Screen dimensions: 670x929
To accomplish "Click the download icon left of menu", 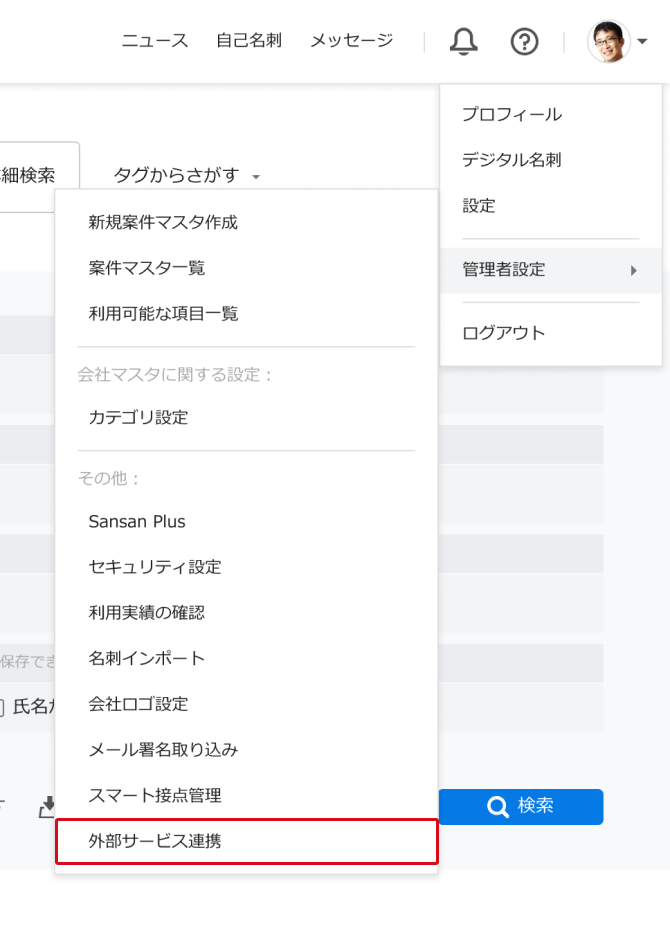I will pyautogui.click(x=47, y=806).
